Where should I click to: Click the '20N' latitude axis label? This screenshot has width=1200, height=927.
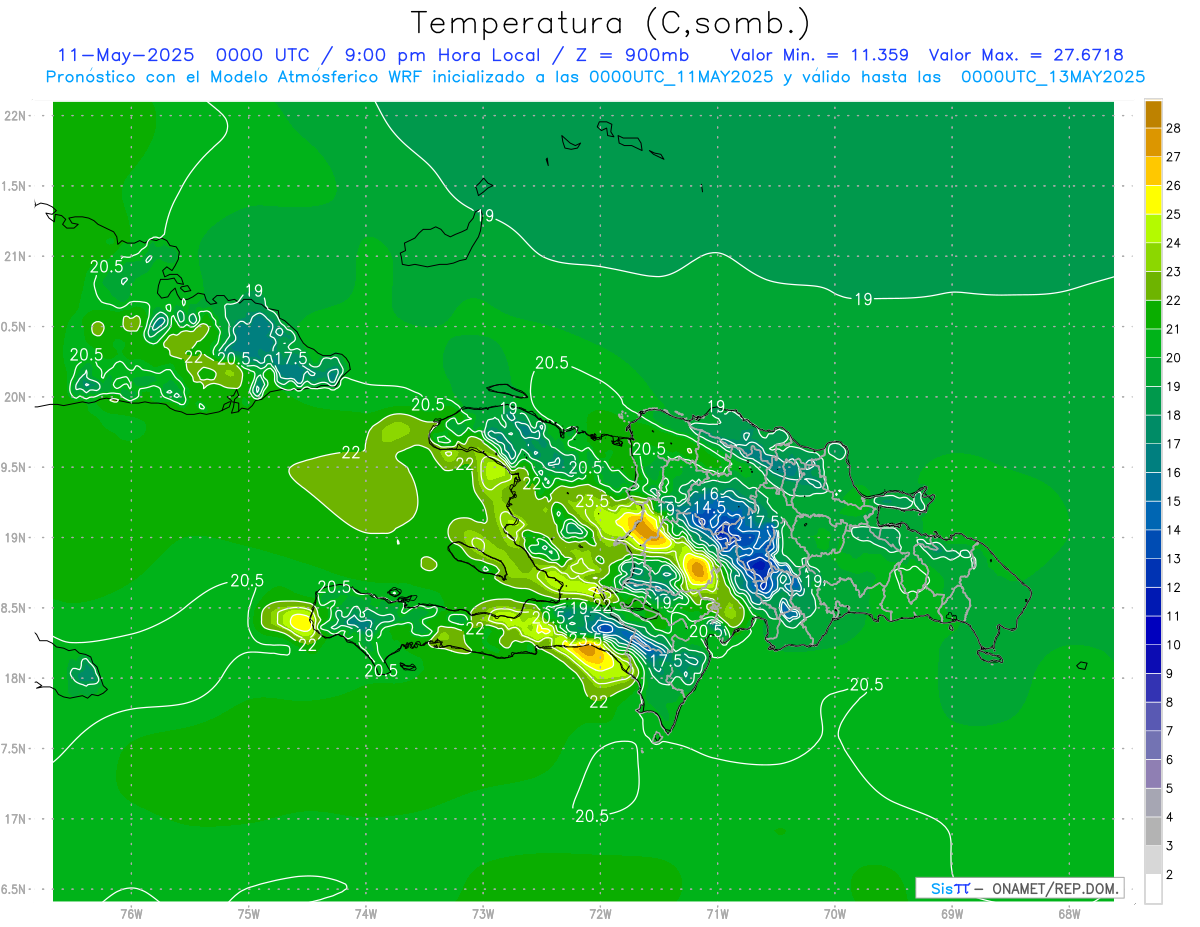click(16, 397)
